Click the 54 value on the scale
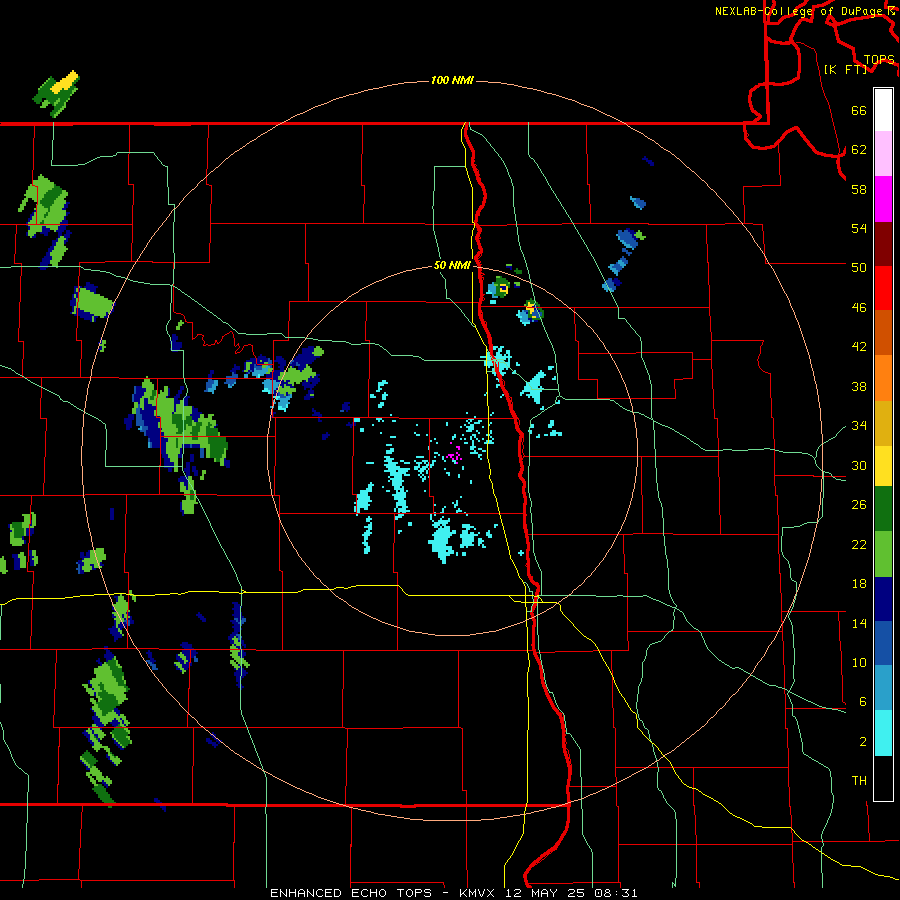900x900 pixels. (x=859, y=228)
